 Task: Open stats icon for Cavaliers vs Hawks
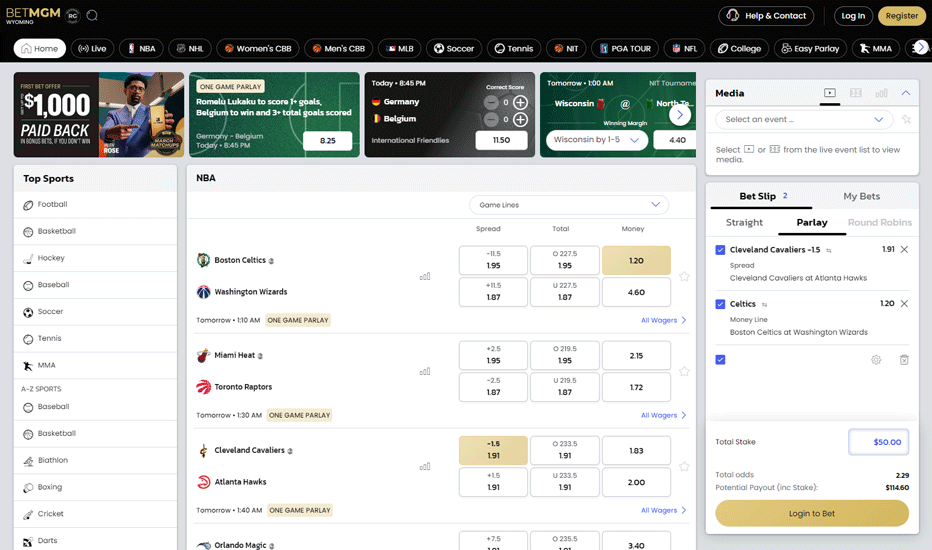[425, 467]
